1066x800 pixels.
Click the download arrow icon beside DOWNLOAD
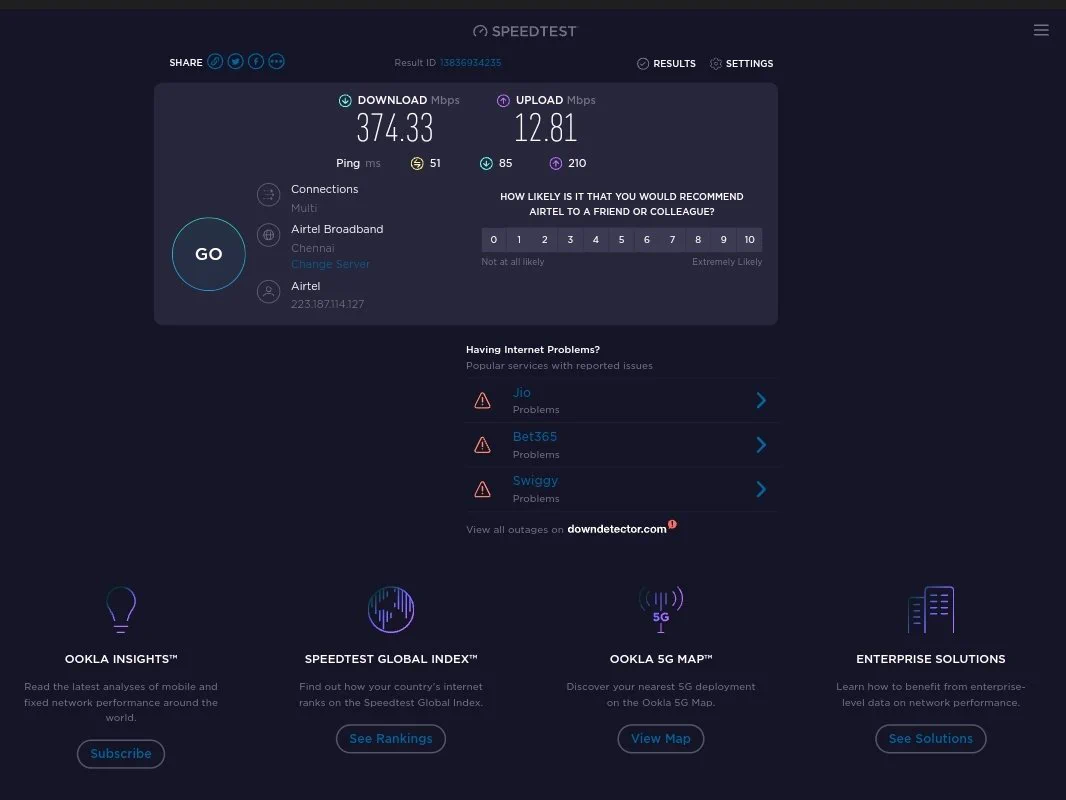click(345, 101)
